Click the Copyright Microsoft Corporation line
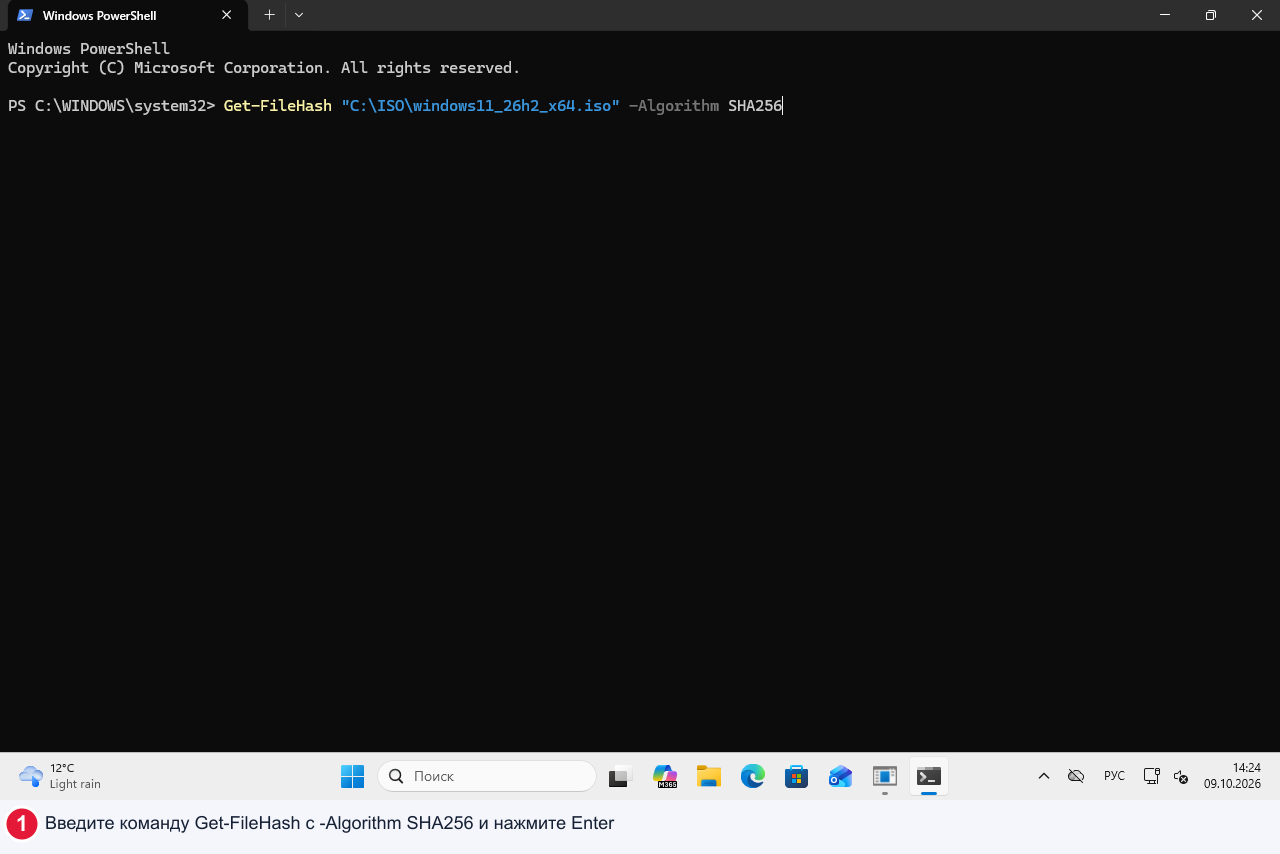1280x854 pixels. 264,68
